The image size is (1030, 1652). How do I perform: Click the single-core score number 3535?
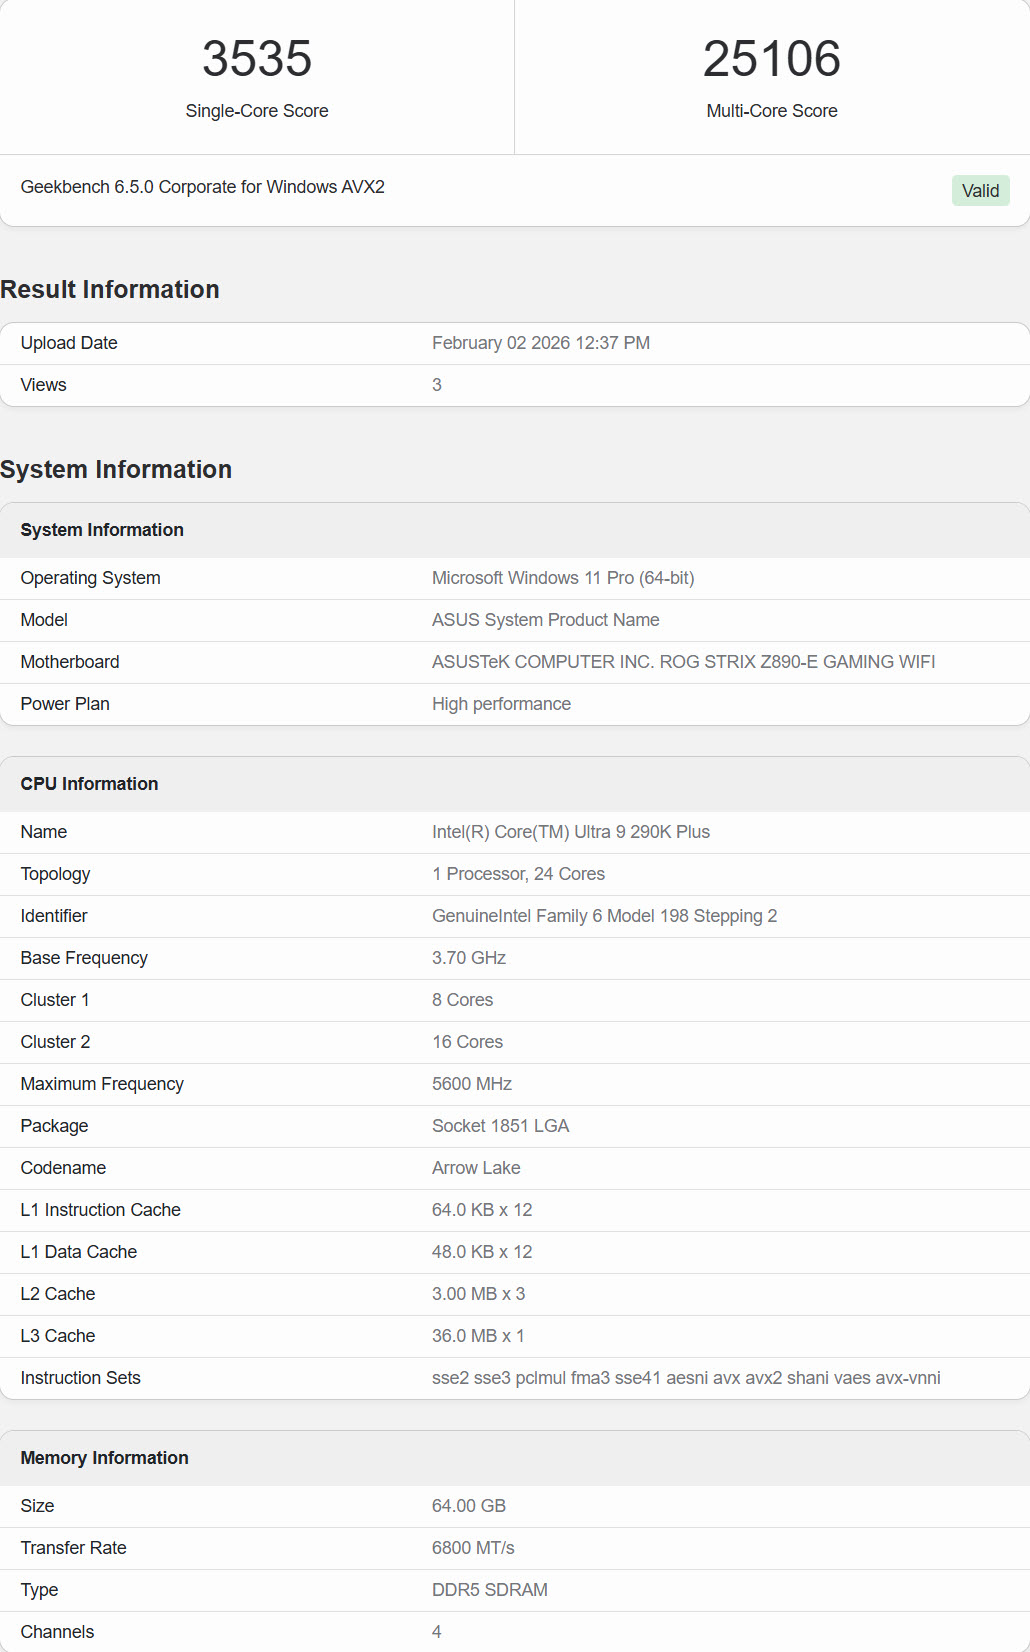coord(257,59)
